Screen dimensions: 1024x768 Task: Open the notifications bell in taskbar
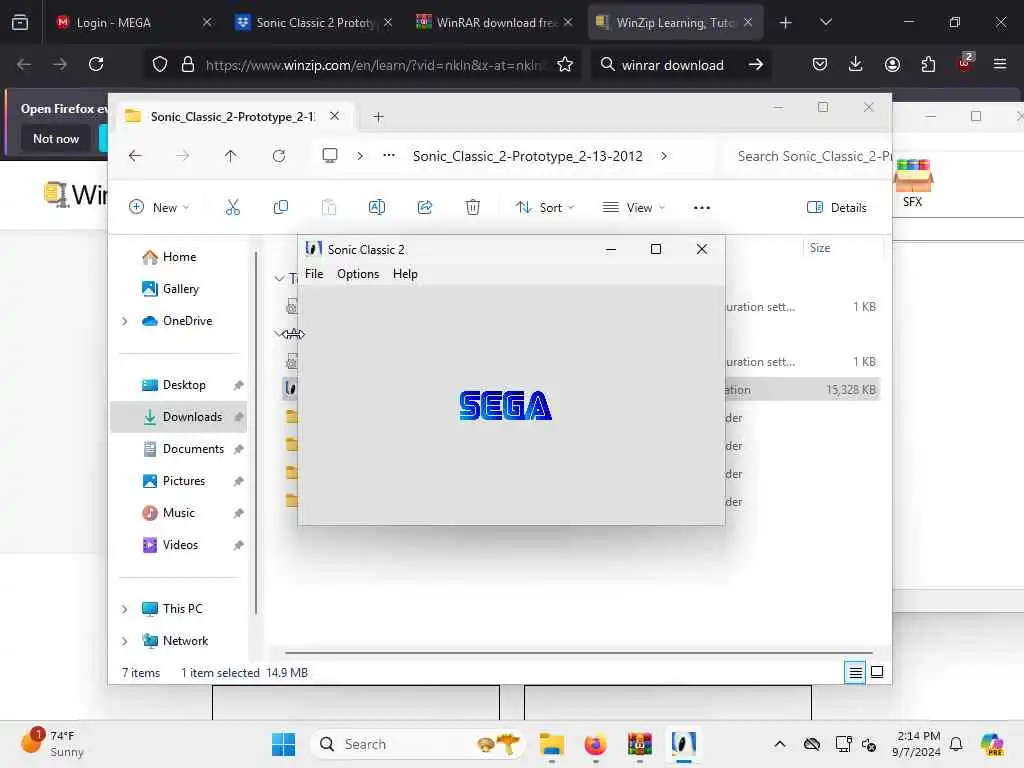tap(956, 744)
